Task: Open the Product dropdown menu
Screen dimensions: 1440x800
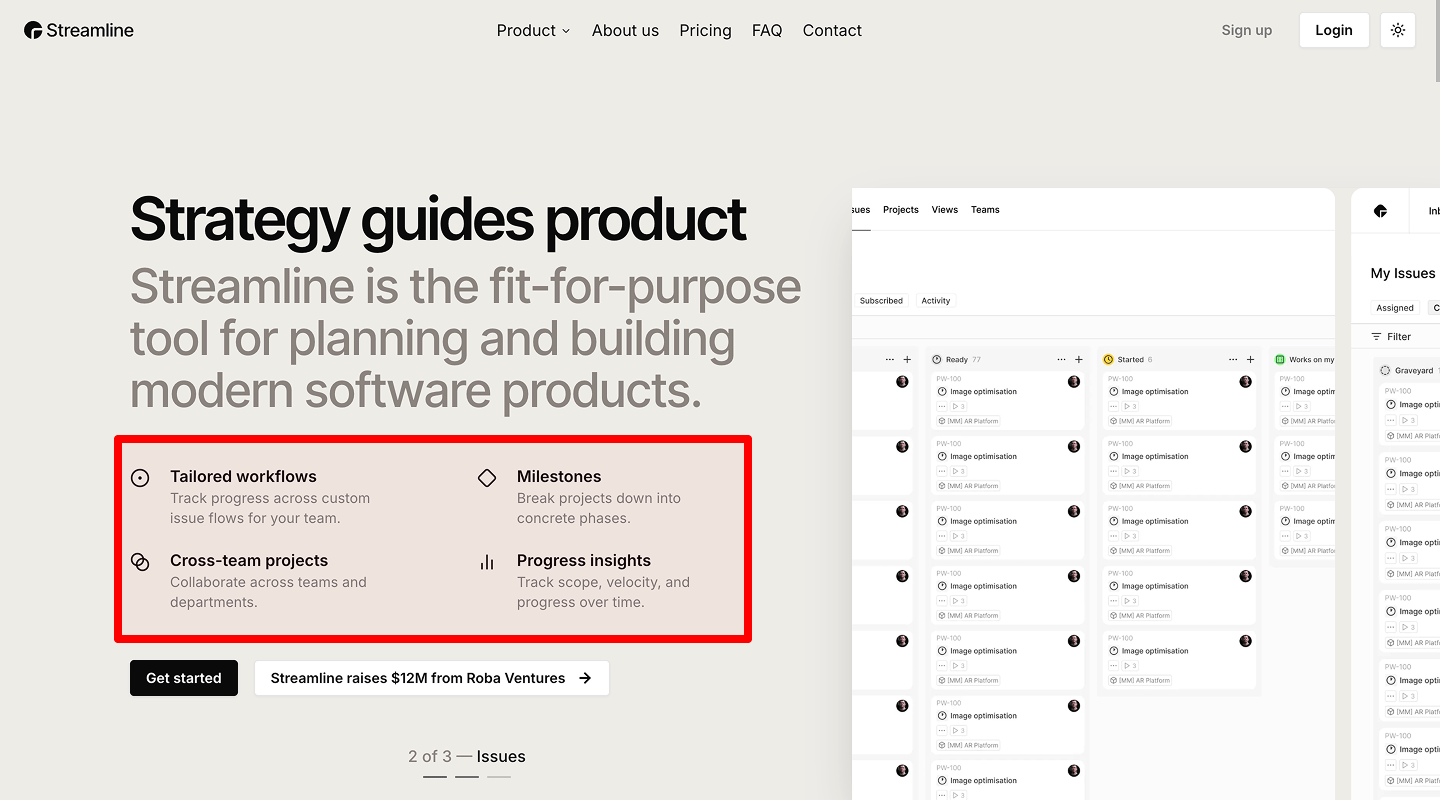Action: click(533, 30)
